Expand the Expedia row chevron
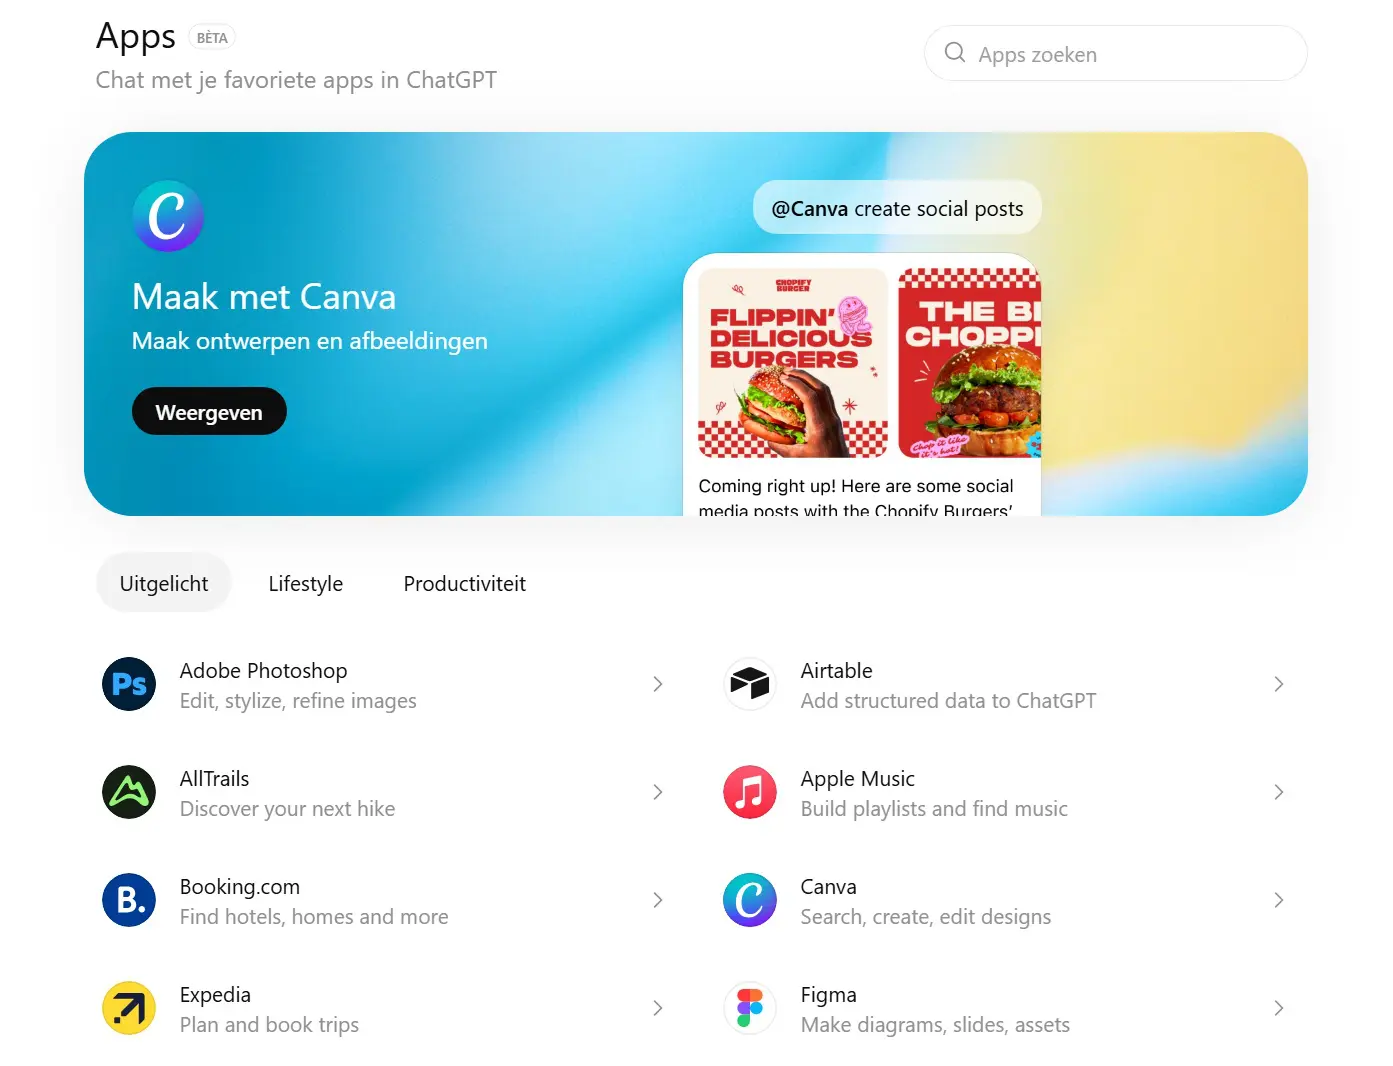 (x=658, y=1008)
